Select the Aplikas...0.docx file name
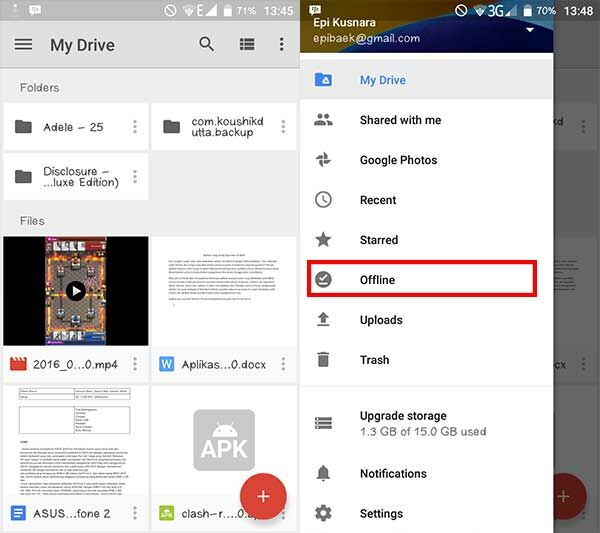Image resolution: width=600 pixels, height=533 pixels. click(x=224, y=364)
